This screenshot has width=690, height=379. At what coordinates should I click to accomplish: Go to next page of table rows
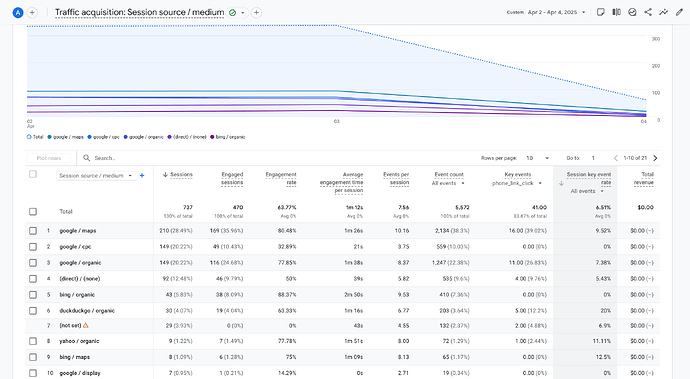tap(655, 158)
